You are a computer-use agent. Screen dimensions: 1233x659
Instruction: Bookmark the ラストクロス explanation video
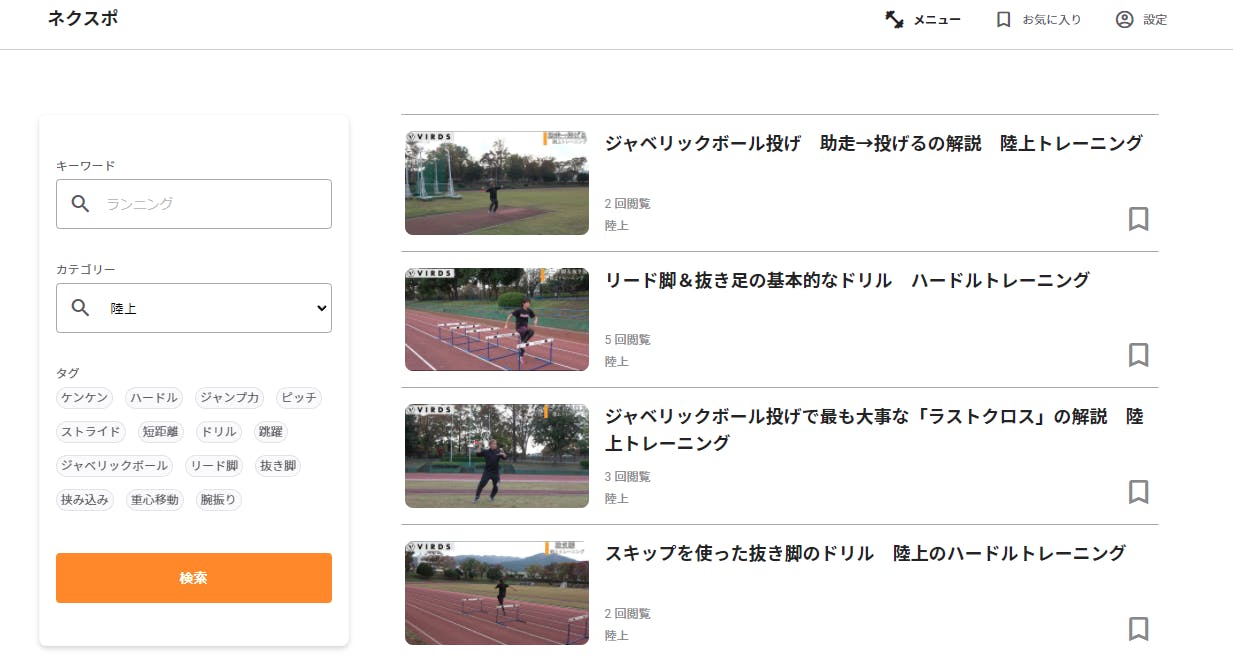click(1138, 492)
